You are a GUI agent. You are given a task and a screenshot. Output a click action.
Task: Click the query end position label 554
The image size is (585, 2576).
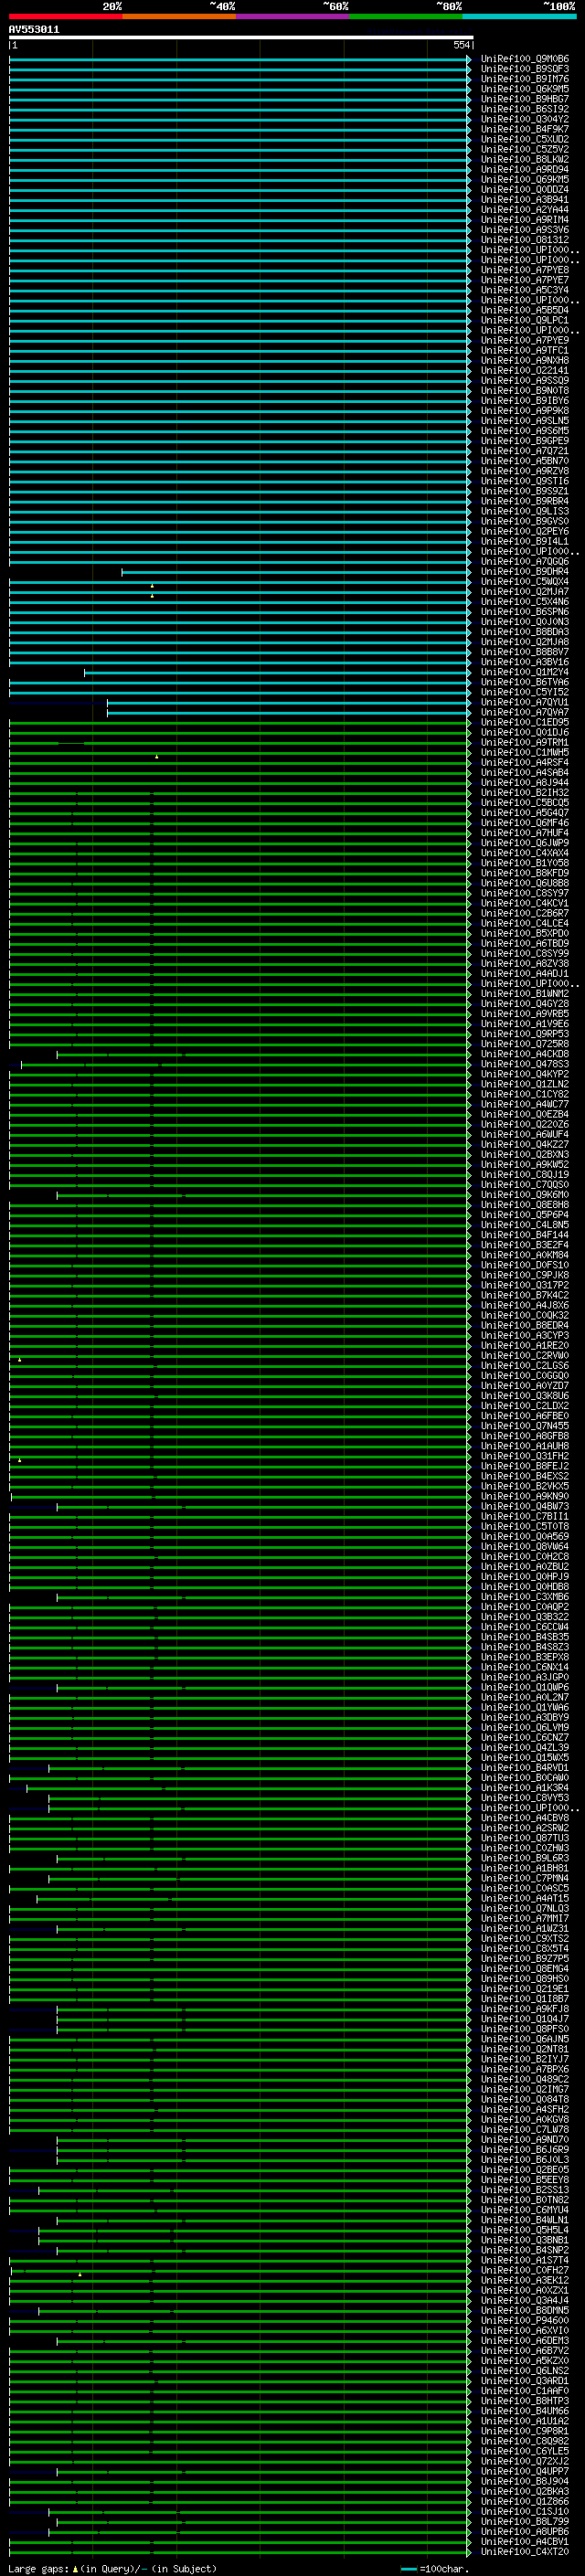coord(461,45)
